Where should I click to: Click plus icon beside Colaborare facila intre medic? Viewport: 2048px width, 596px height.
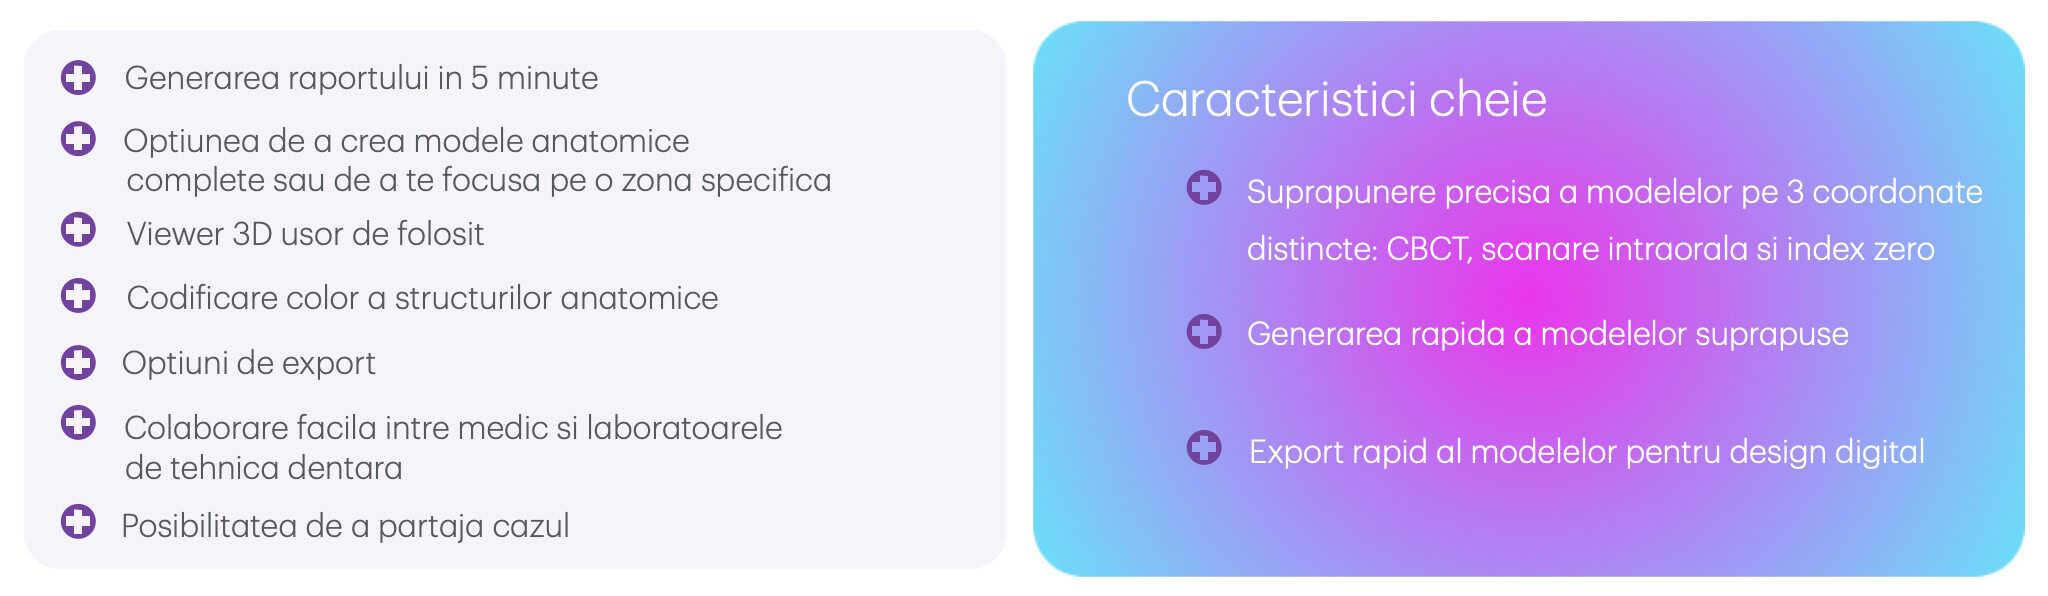(x=78, y=423)
